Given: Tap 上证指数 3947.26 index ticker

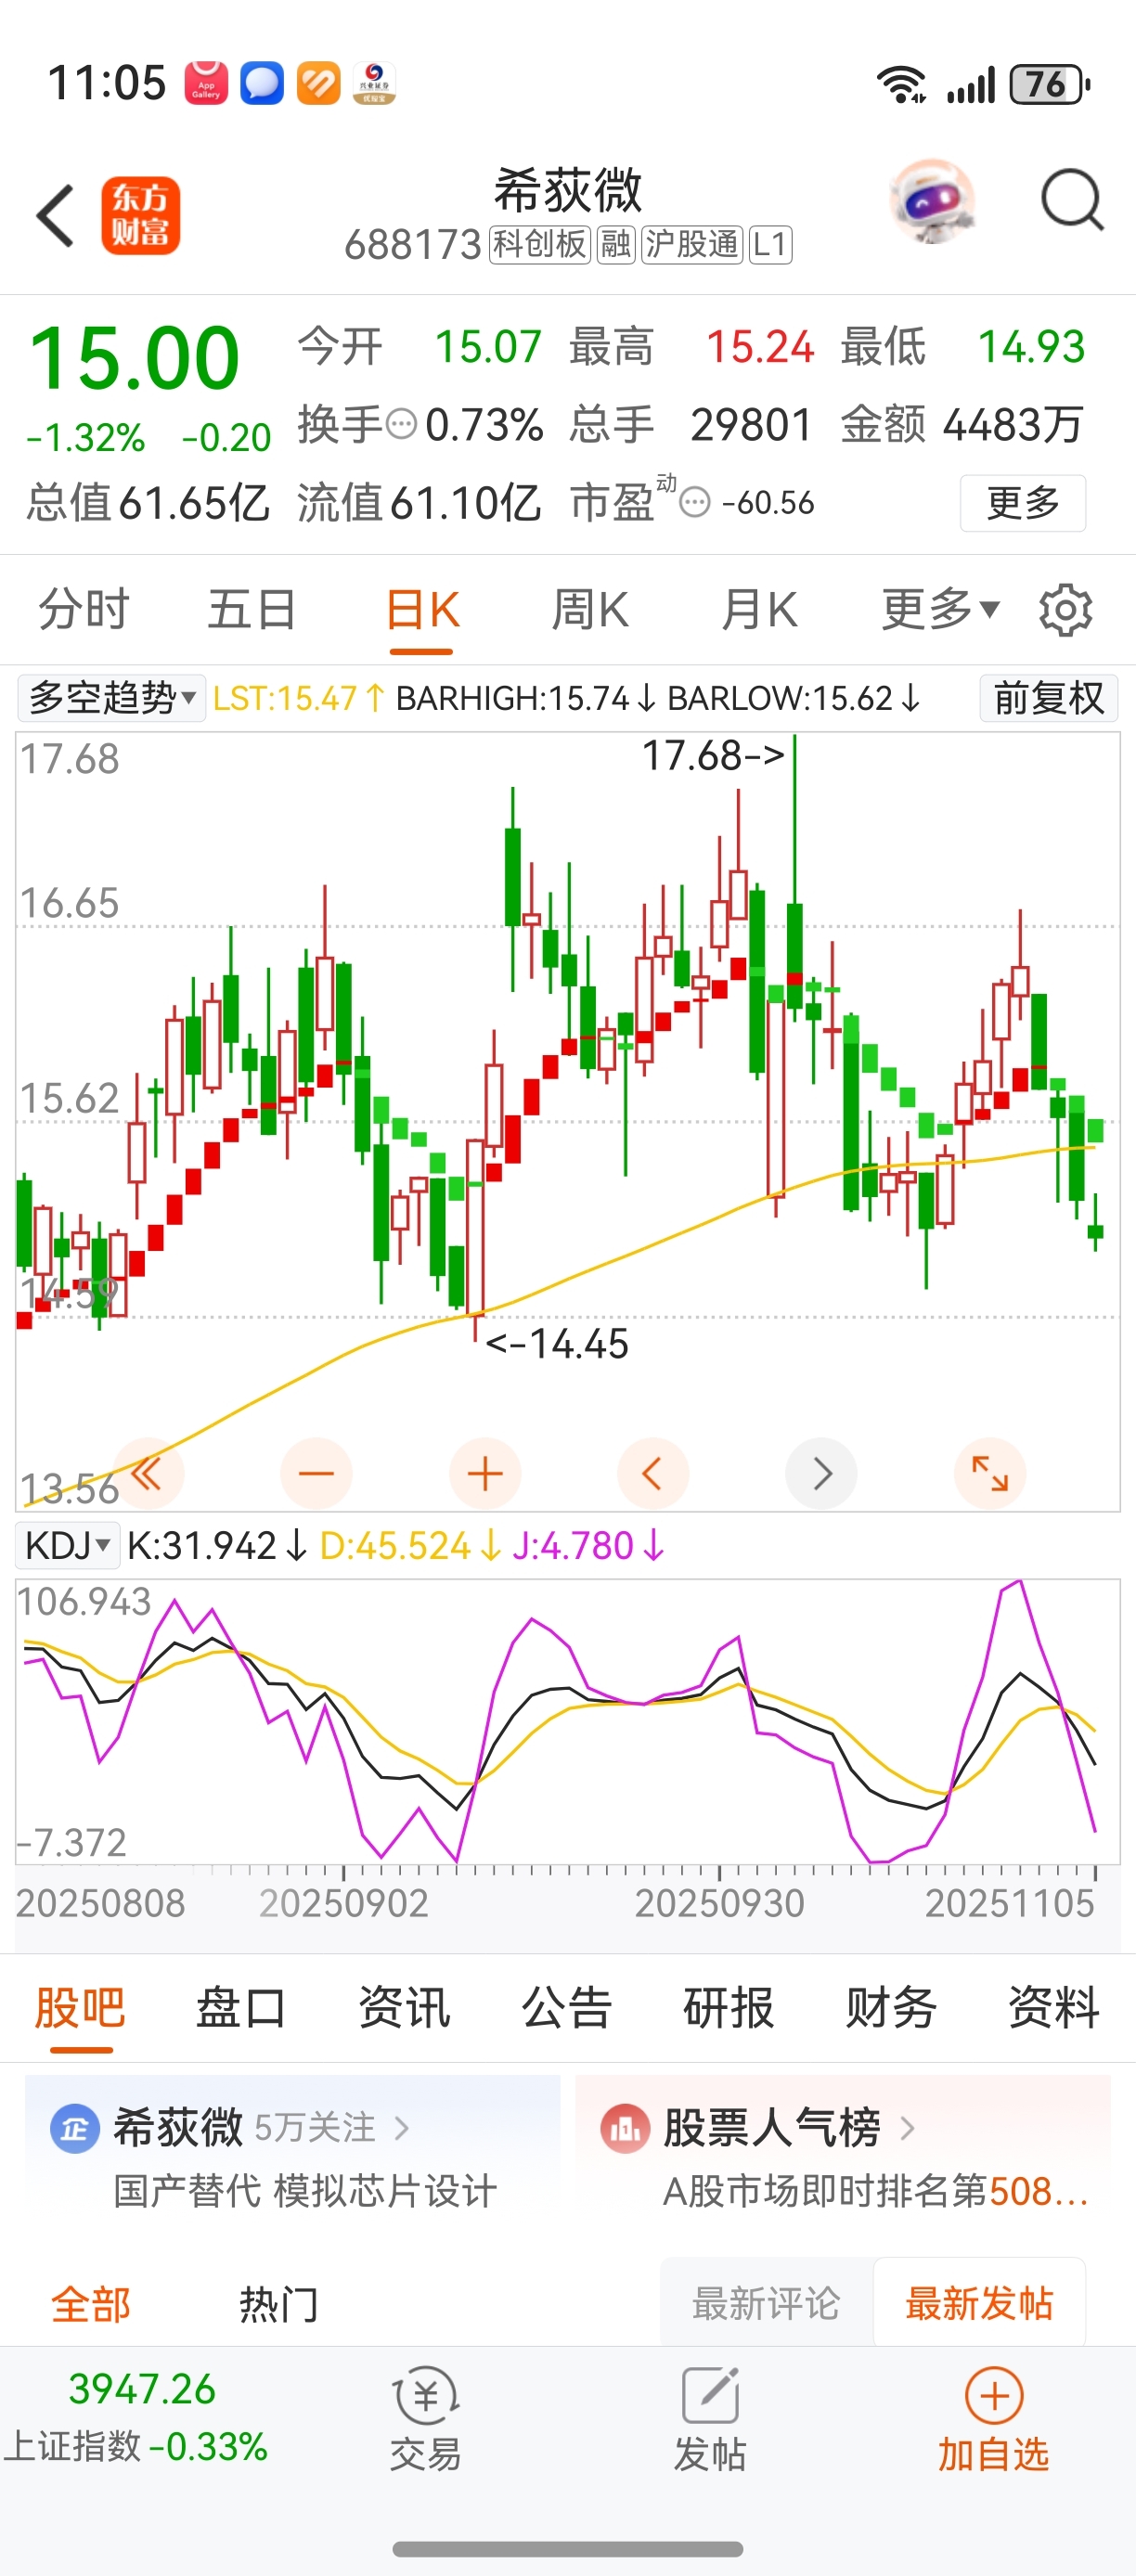Looking at the screenshot, I should tap(137, 2419).
